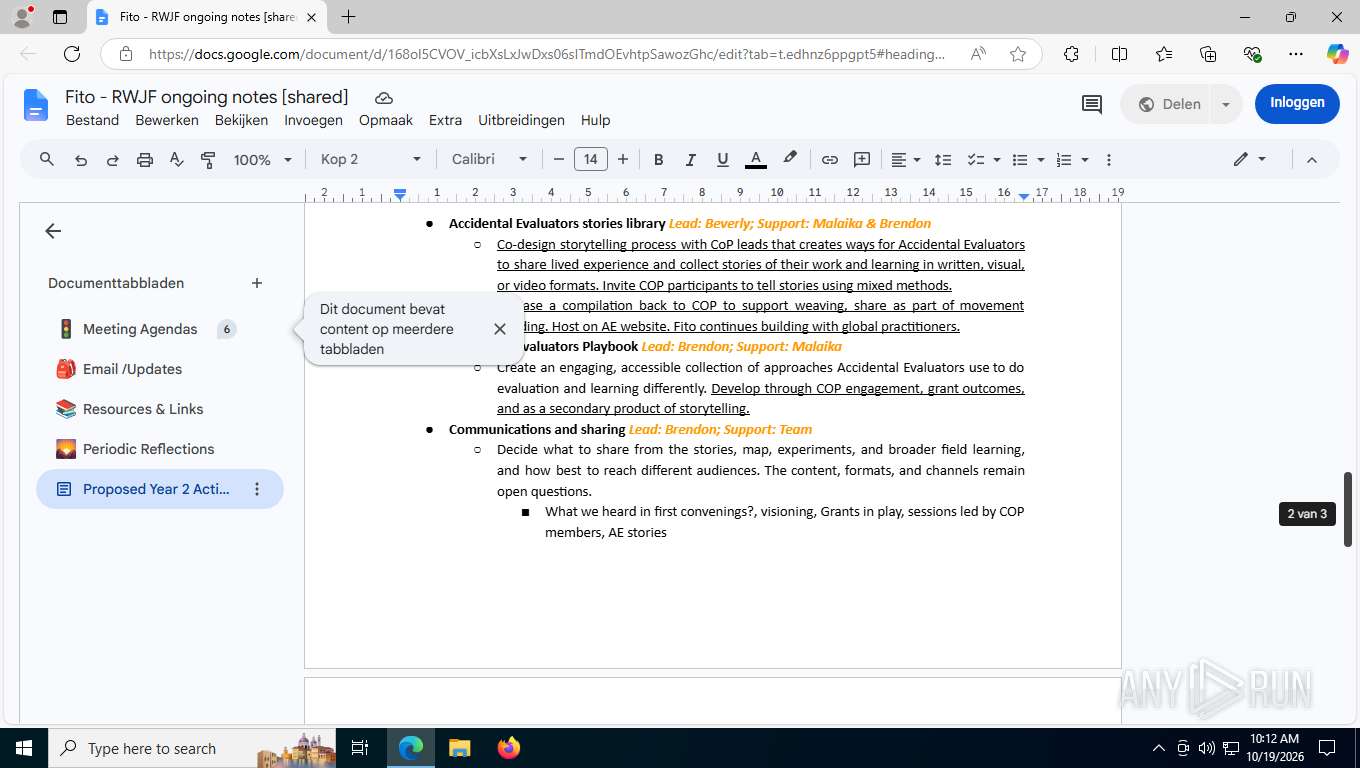Open the editing mode dropdown
The height and width of the screenshot is (768, 1360).
pyautogui.click(x=1250, y=159)
